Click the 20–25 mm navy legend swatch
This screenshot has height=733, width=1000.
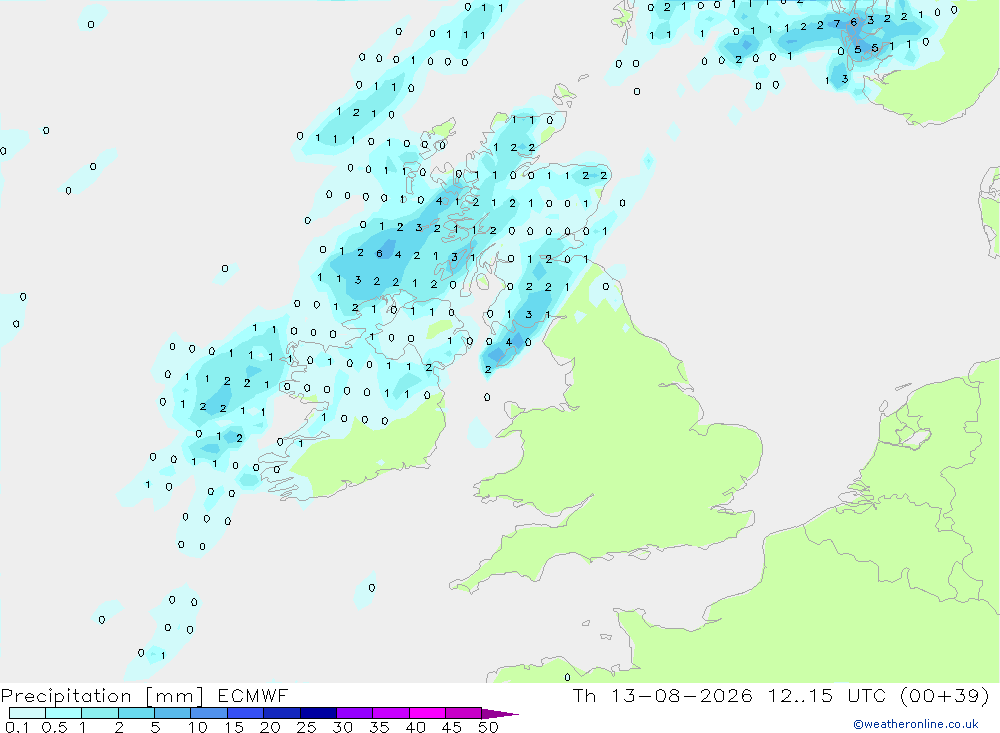(282, 713)
